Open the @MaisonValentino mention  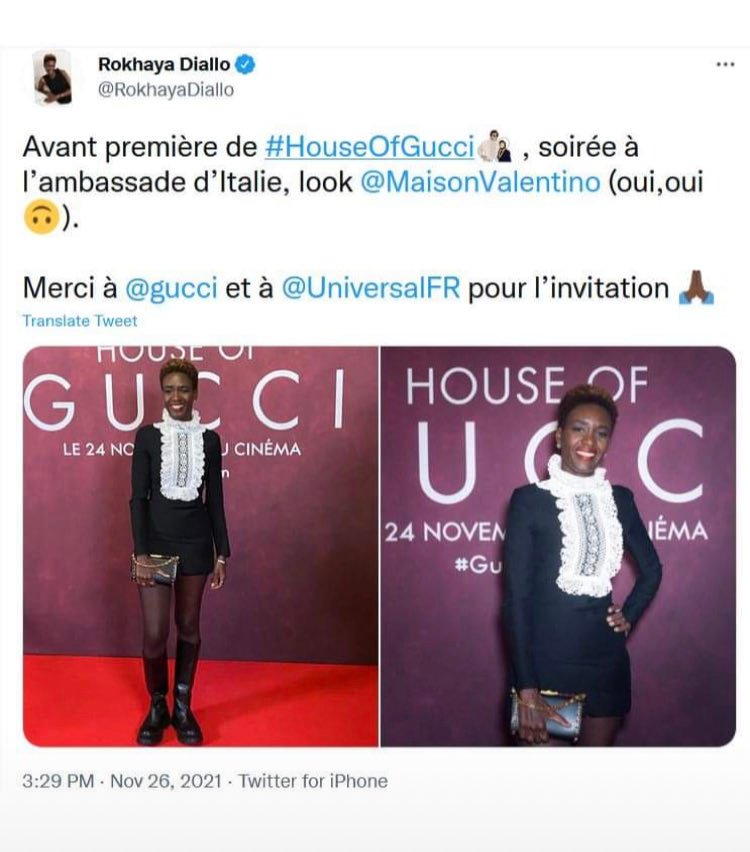[x=480, y=182]
